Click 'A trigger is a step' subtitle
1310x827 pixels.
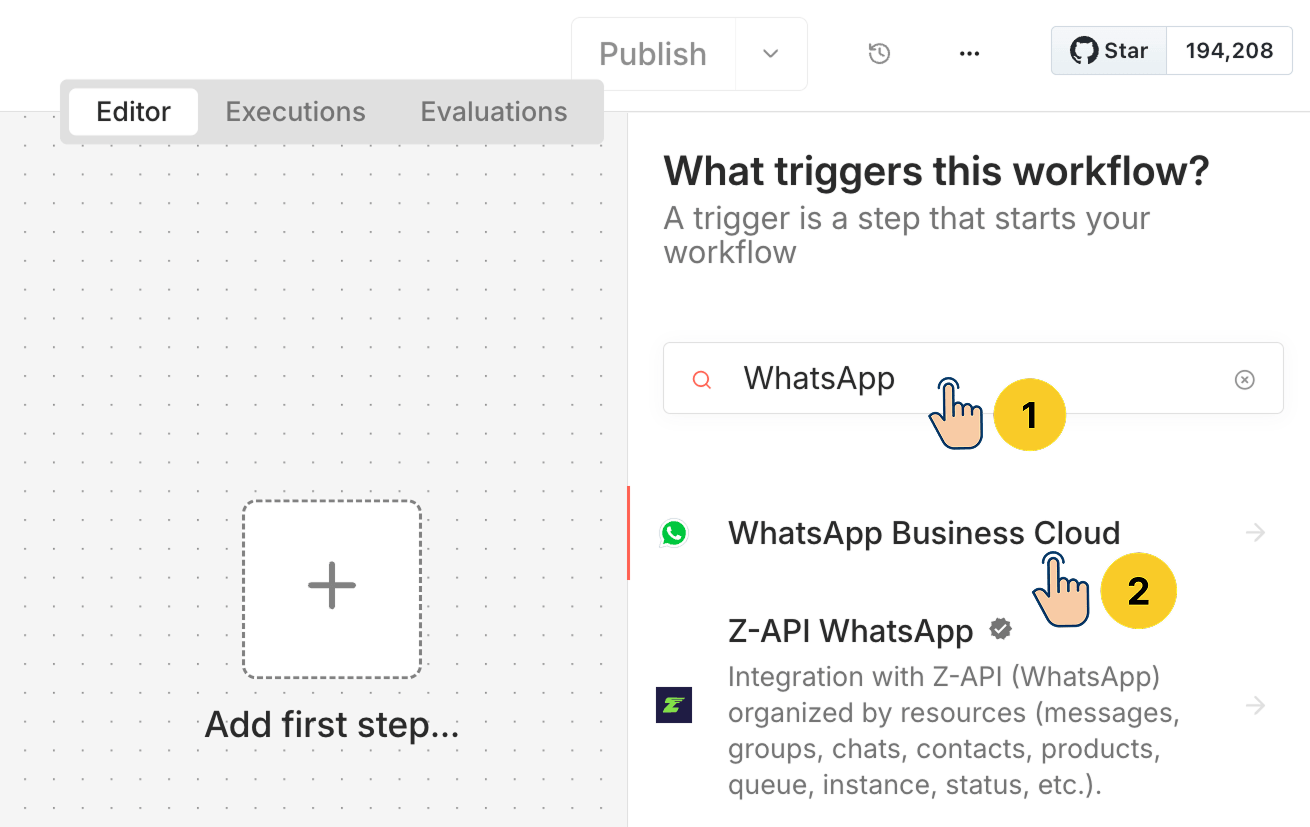(906, 235)
